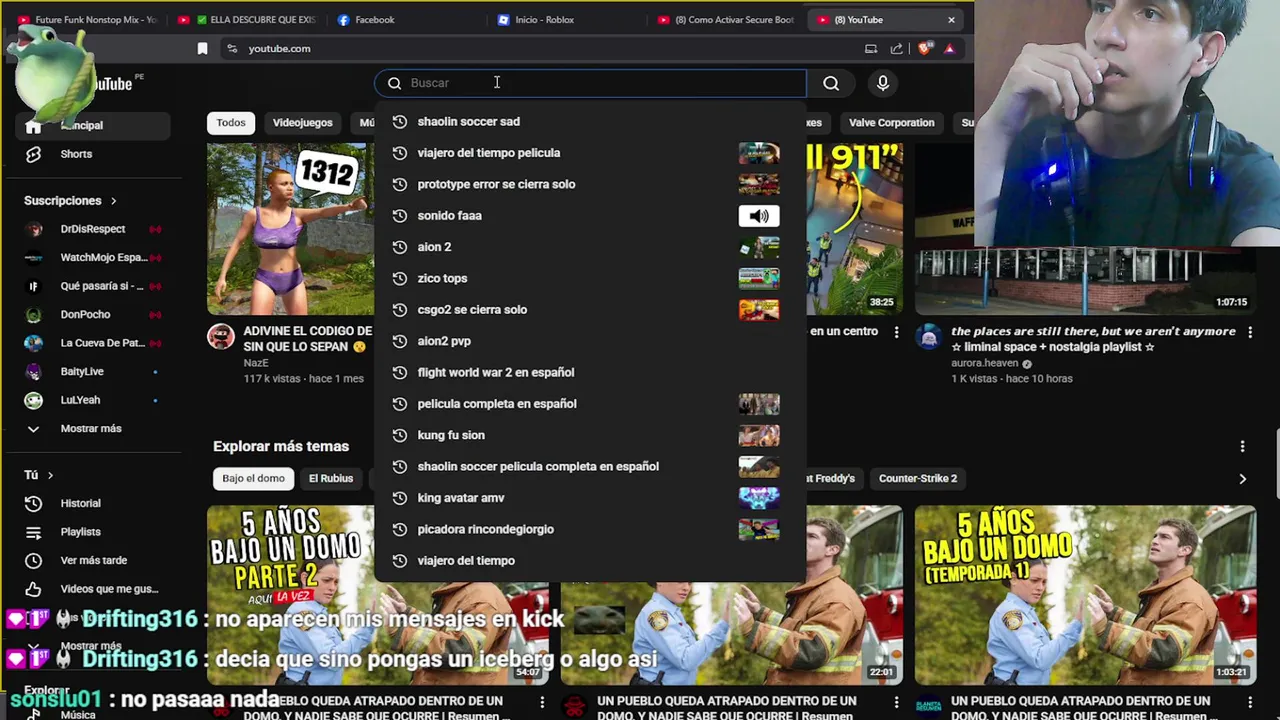Click into the Buscar search field
Image resolution: width=1280 pixels, height=720 pixels.
[590, 83]
